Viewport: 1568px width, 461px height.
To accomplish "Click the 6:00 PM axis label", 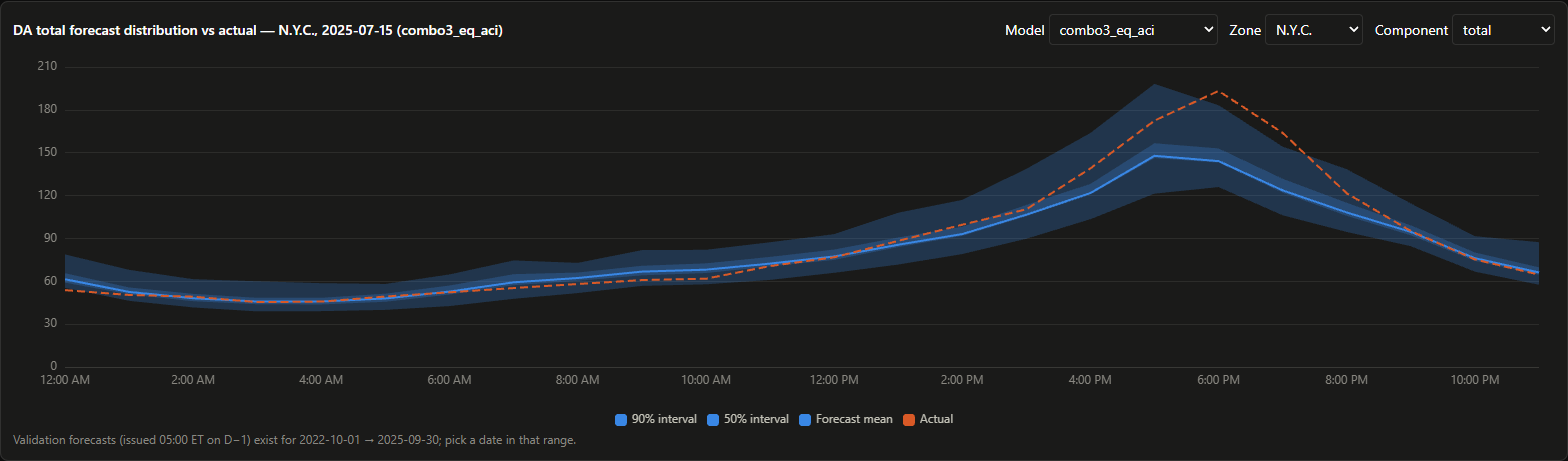I will coord(1218,381).
